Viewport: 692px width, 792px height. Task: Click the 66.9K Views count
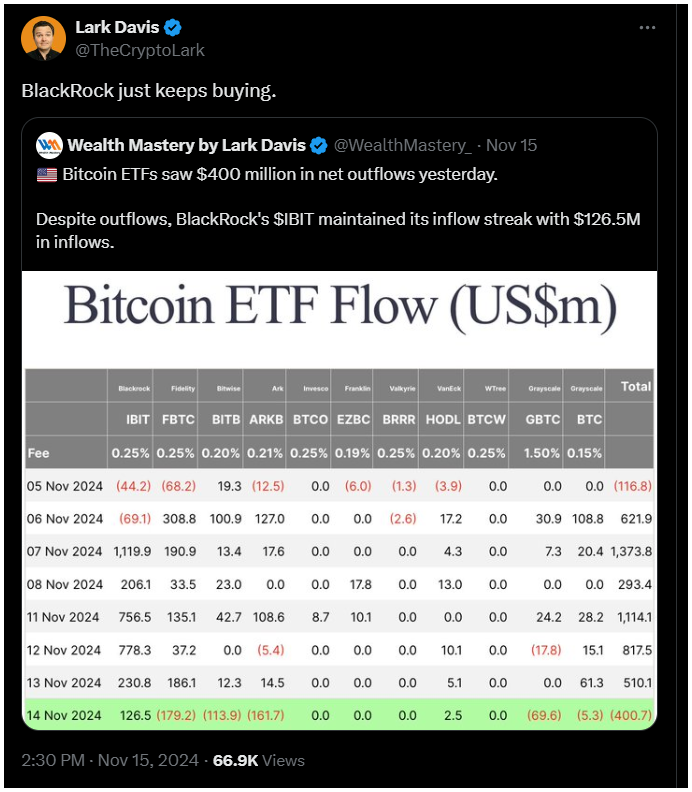(x=259, y=760)
